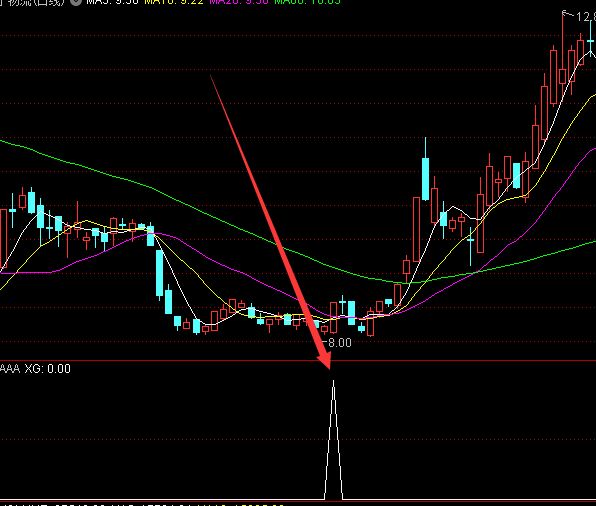
Task: Click the status text row at the chart bottom
Action: [144, 504]
